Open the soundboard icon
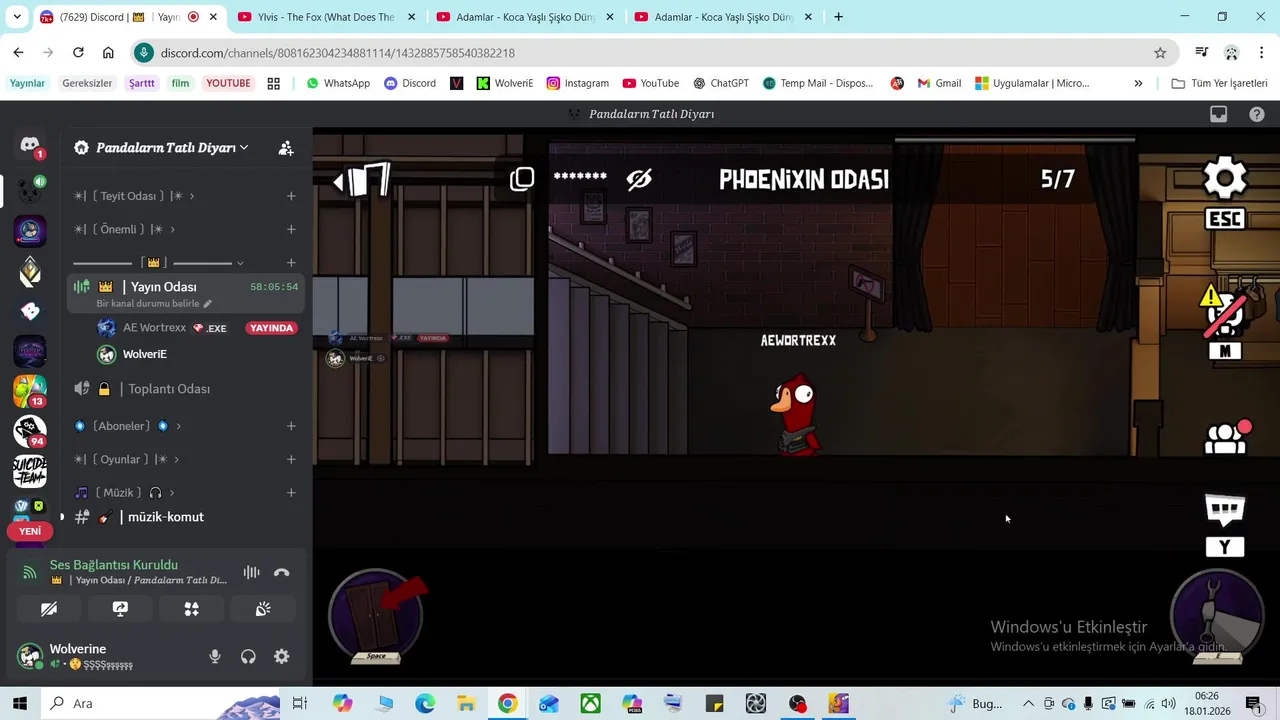1280x720 pixels. 263,609
